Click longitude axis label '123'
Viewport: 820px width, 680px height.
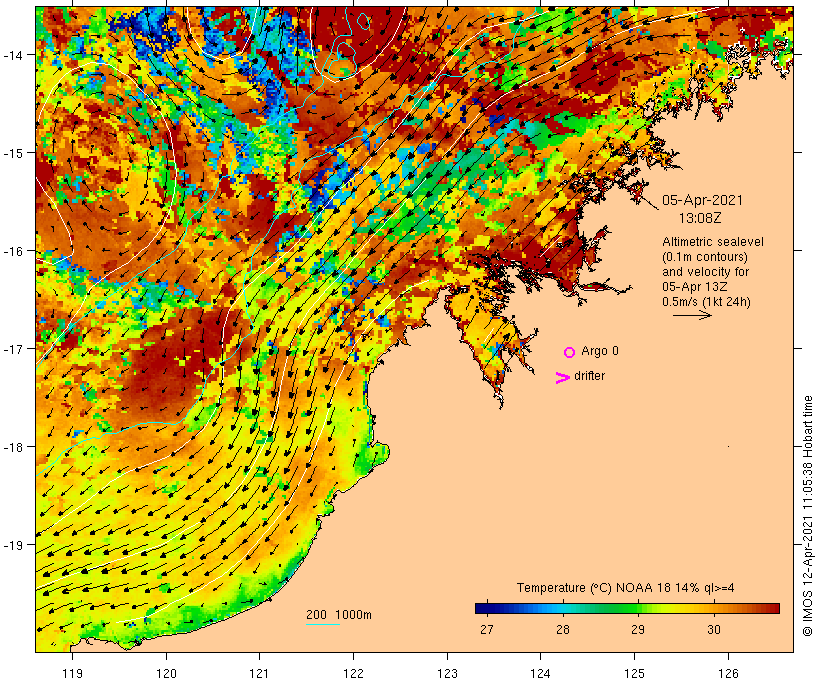(x=447, y=673)
